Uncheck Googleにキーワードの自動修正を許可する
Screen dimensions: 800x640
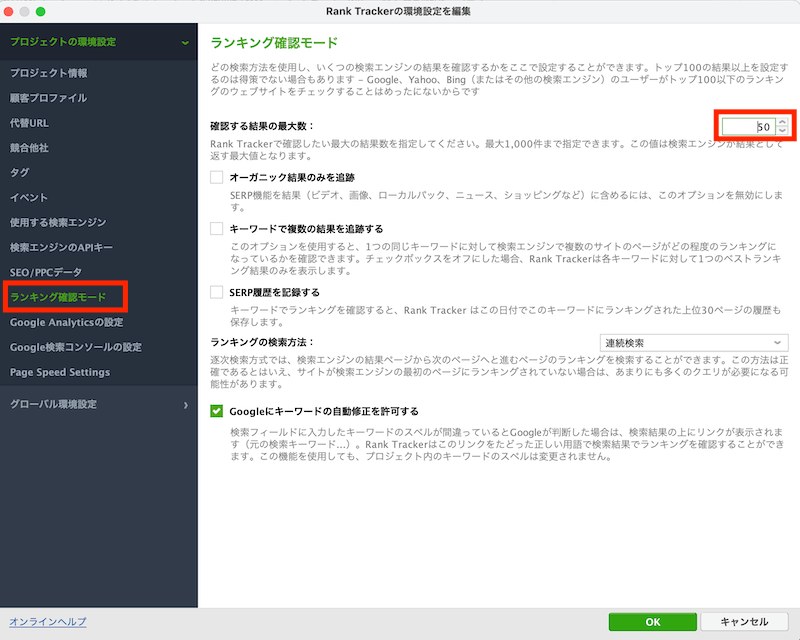click(217, 411)
